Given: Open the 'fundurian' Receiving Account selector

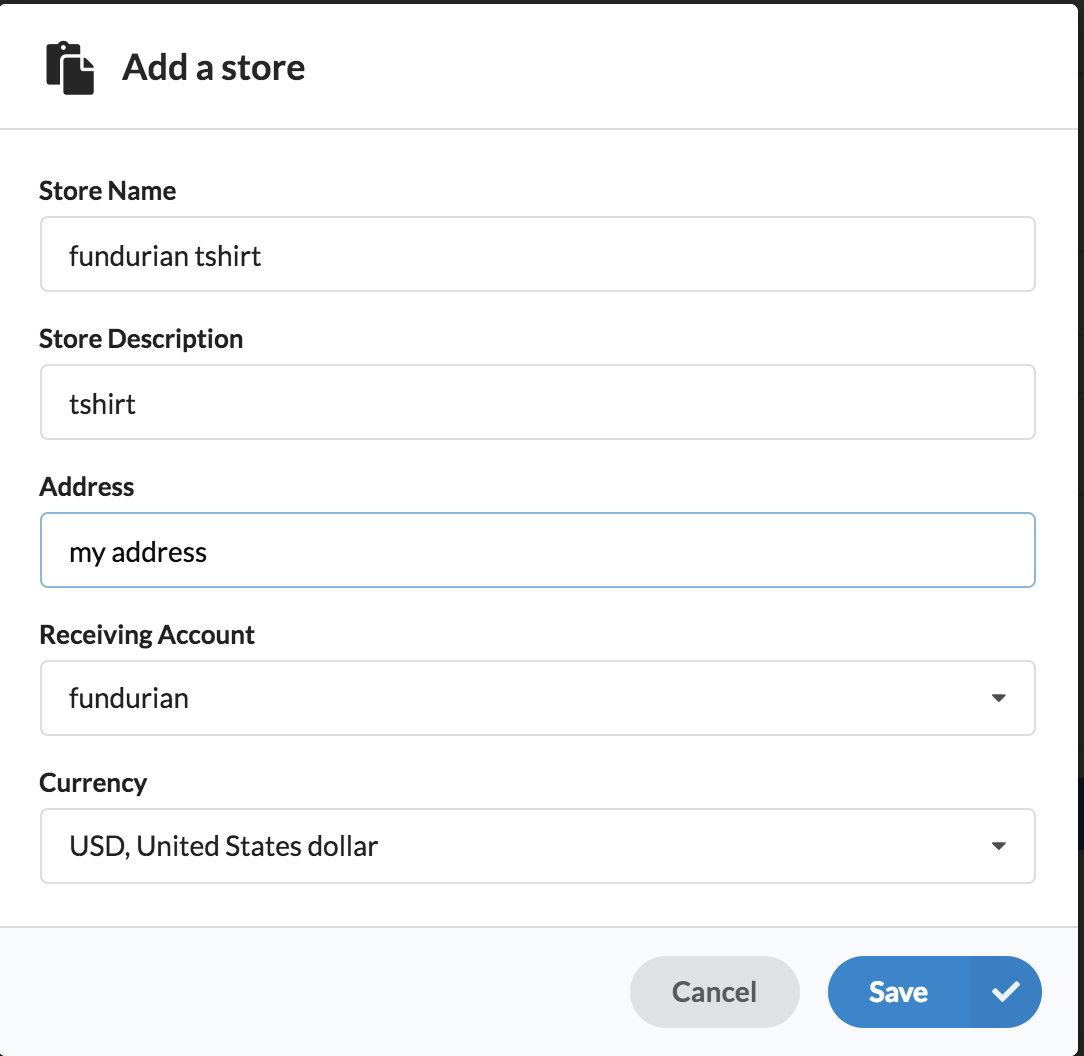Looking at the screenshot, I should (x=520, y=698).
